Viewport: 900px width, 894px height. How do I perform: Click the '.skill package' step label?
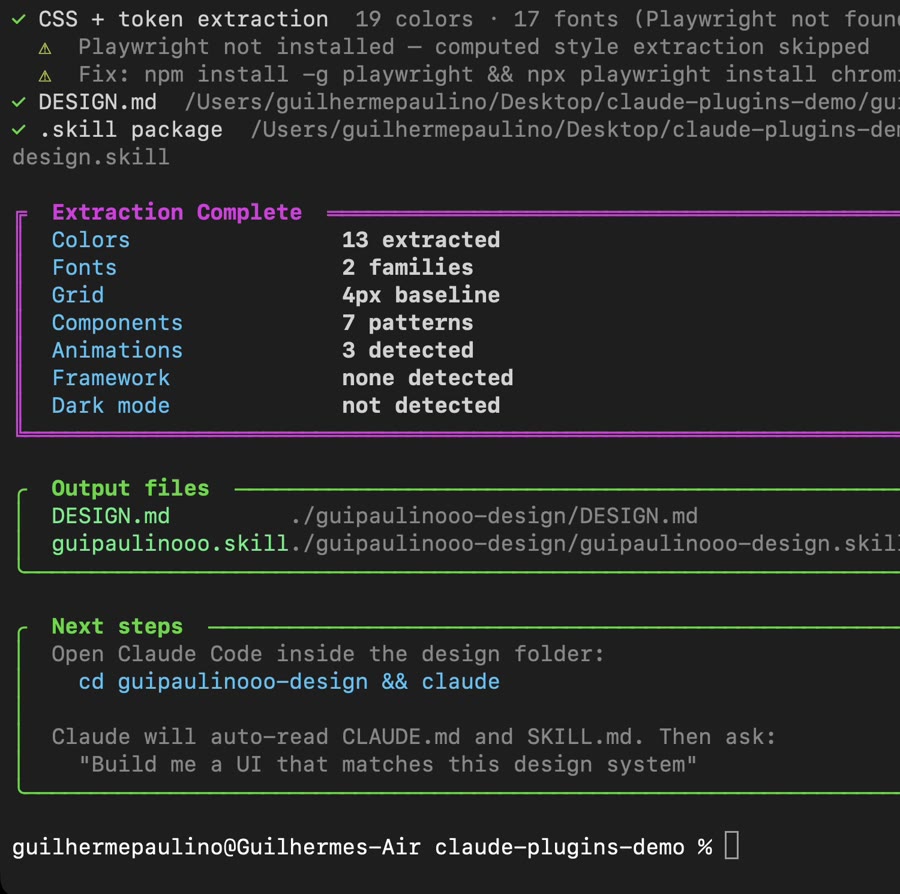(x=130, y=130)
